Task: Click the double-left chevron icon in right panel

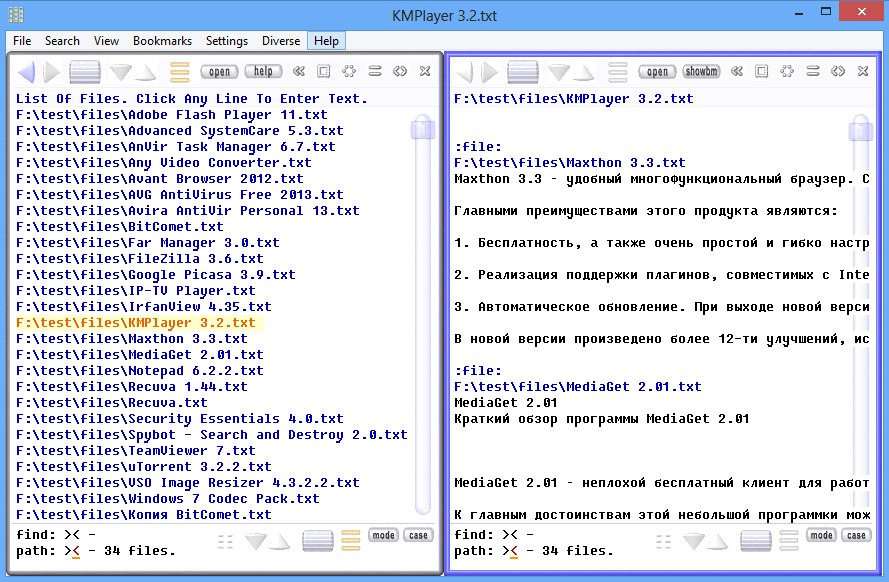Action: coord(736,72)
